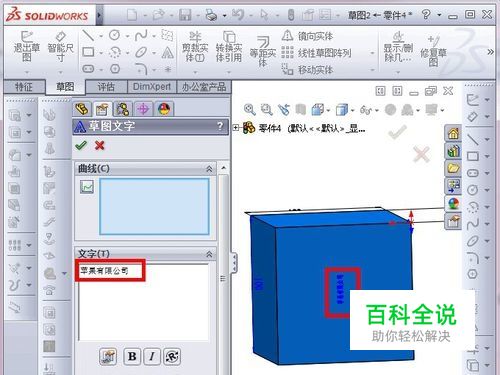Click the Print icon
This screenshot has width=500, height=375.
(x=211, y=15)
